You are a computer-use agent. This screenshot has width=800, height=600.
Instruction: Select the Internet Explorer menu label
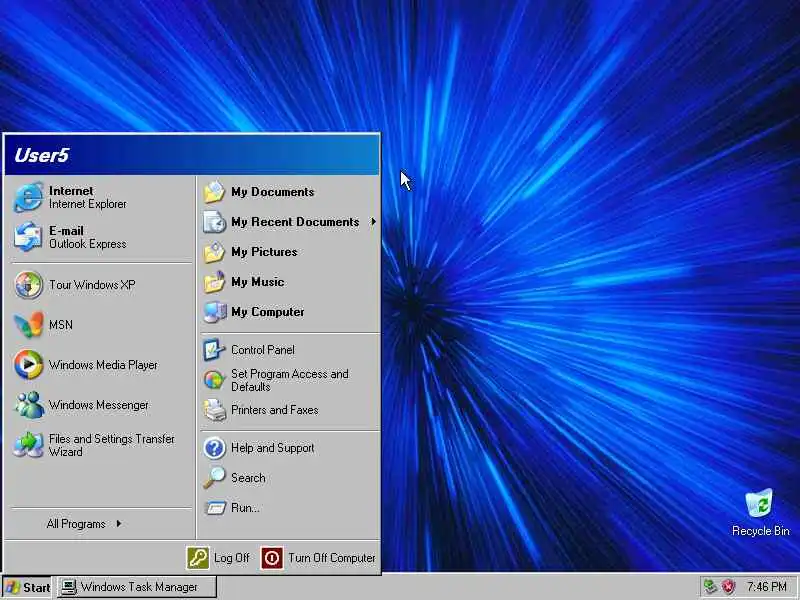click(88, 197)
